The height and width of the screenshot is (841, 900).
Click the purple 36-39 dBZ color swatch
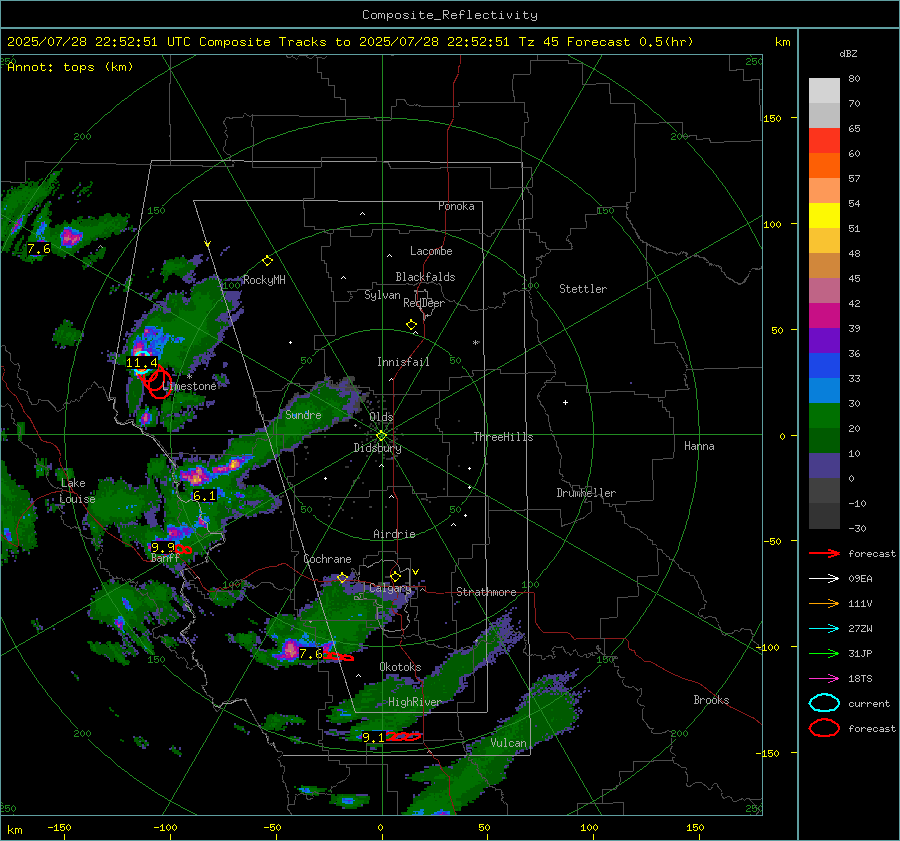824,340
